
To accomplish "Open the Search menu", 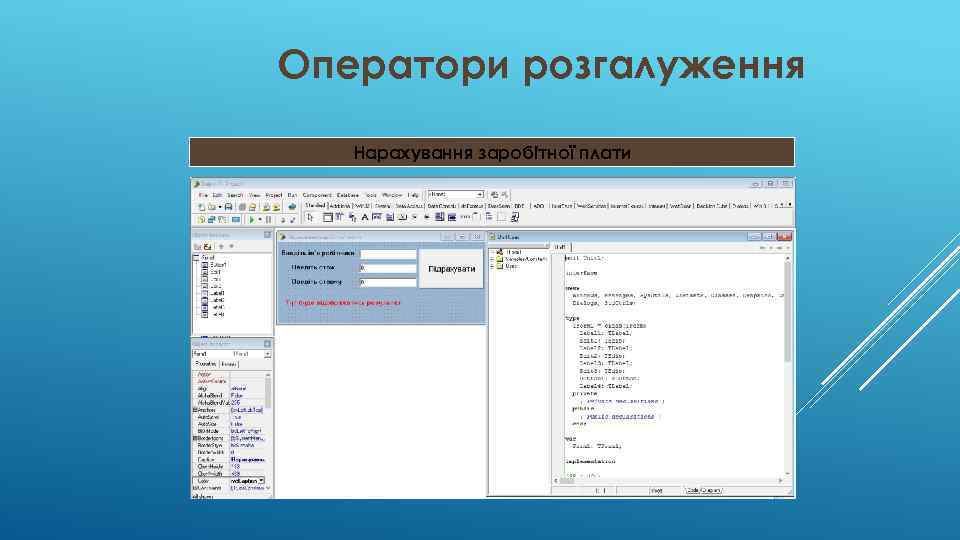I will [x=235, y=195].
